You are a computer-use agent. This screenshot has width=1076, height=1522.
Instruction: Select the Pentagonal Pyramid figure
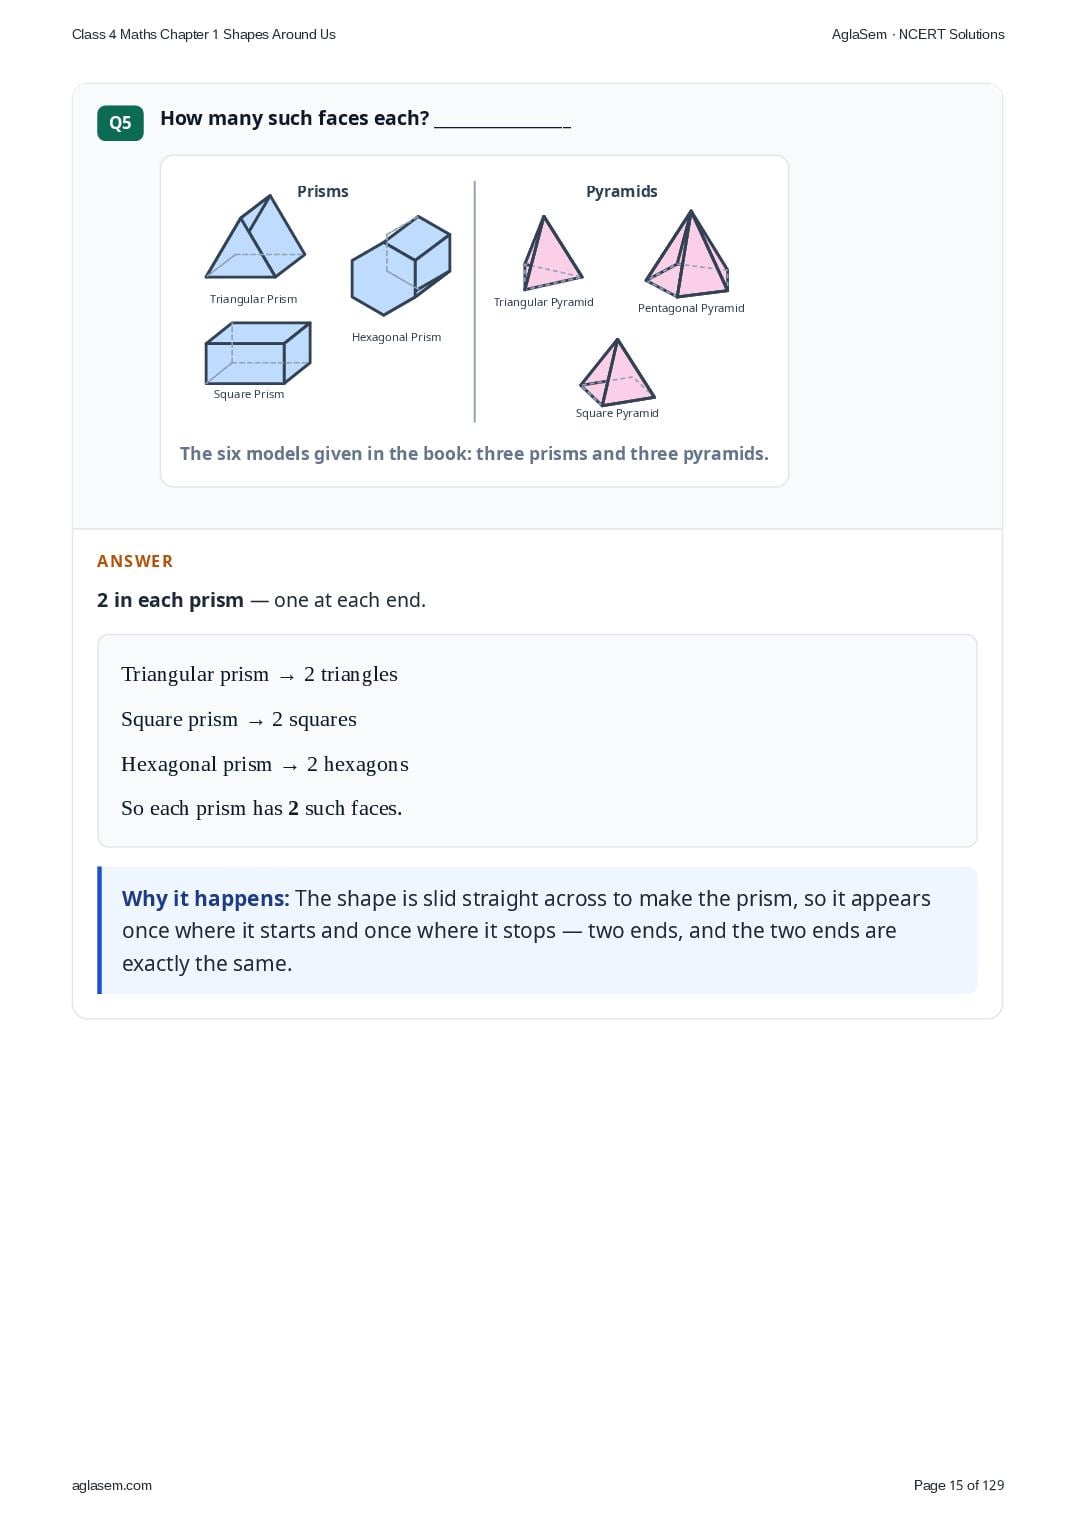point(687,254)
